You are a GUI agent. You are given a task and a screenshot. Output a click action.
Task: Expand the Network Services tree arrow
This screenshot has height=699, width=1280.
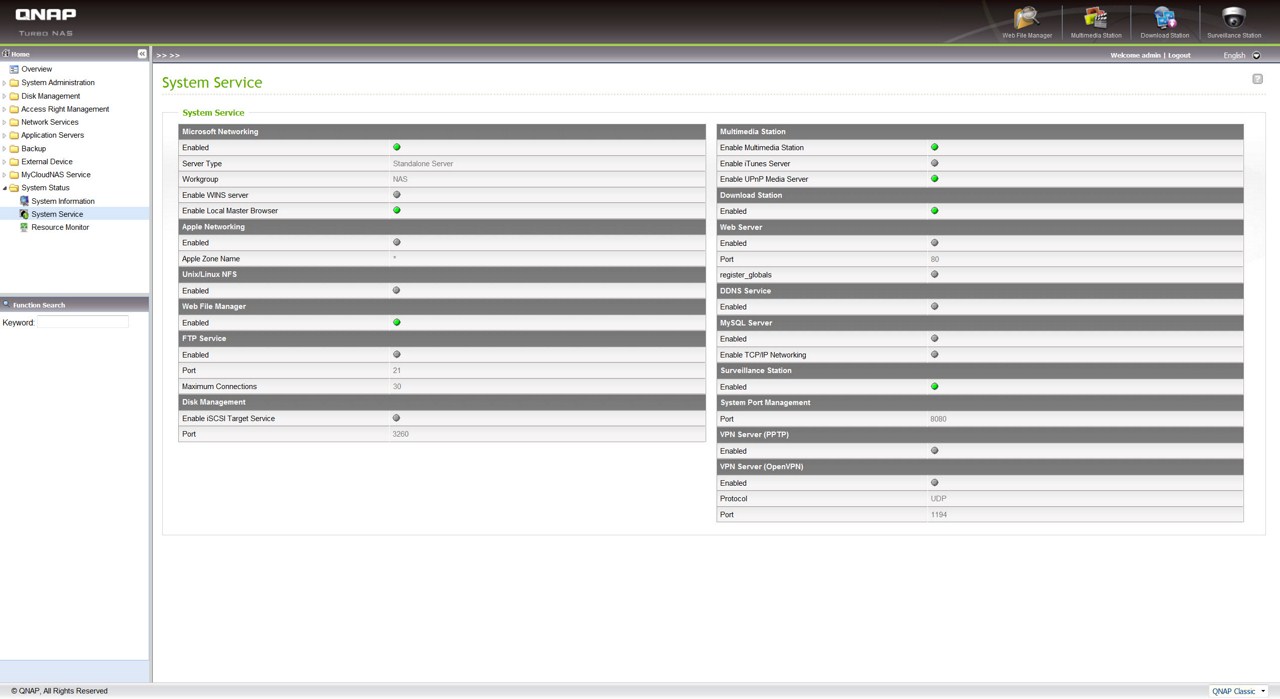click(4, 122)
